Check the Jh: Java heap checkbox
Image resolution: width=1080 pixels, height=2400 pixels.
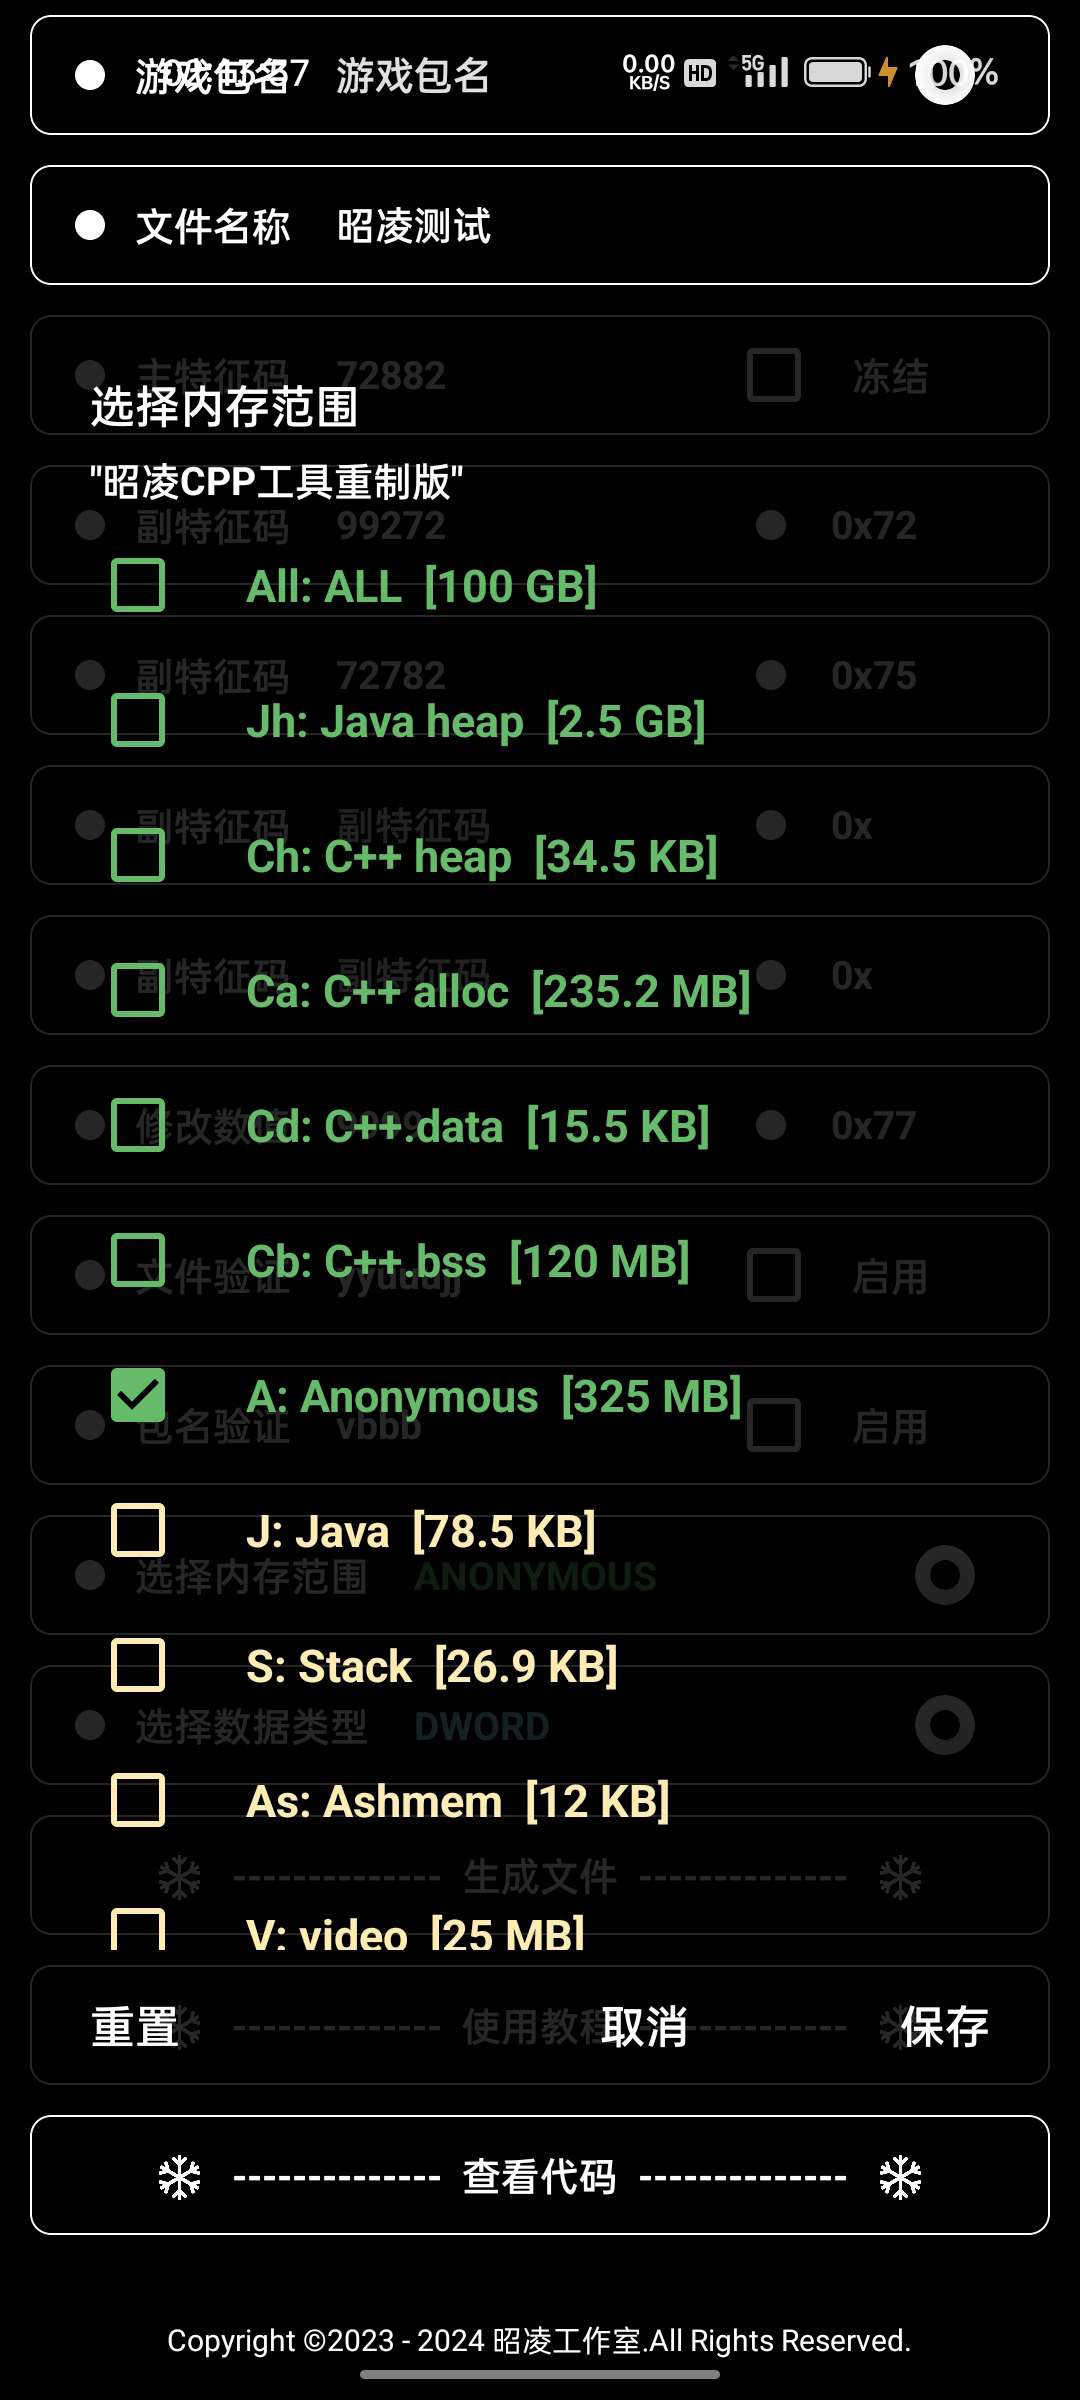click(x=139, y=719)
